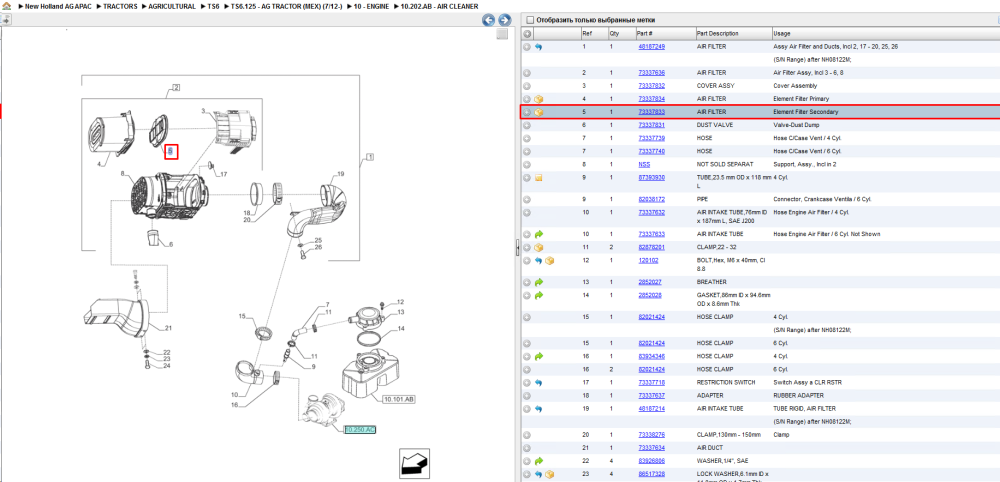This screenshot has width=1000, height=482.
Task: Open part number link 48187249
Action: [x=652, y=47]
